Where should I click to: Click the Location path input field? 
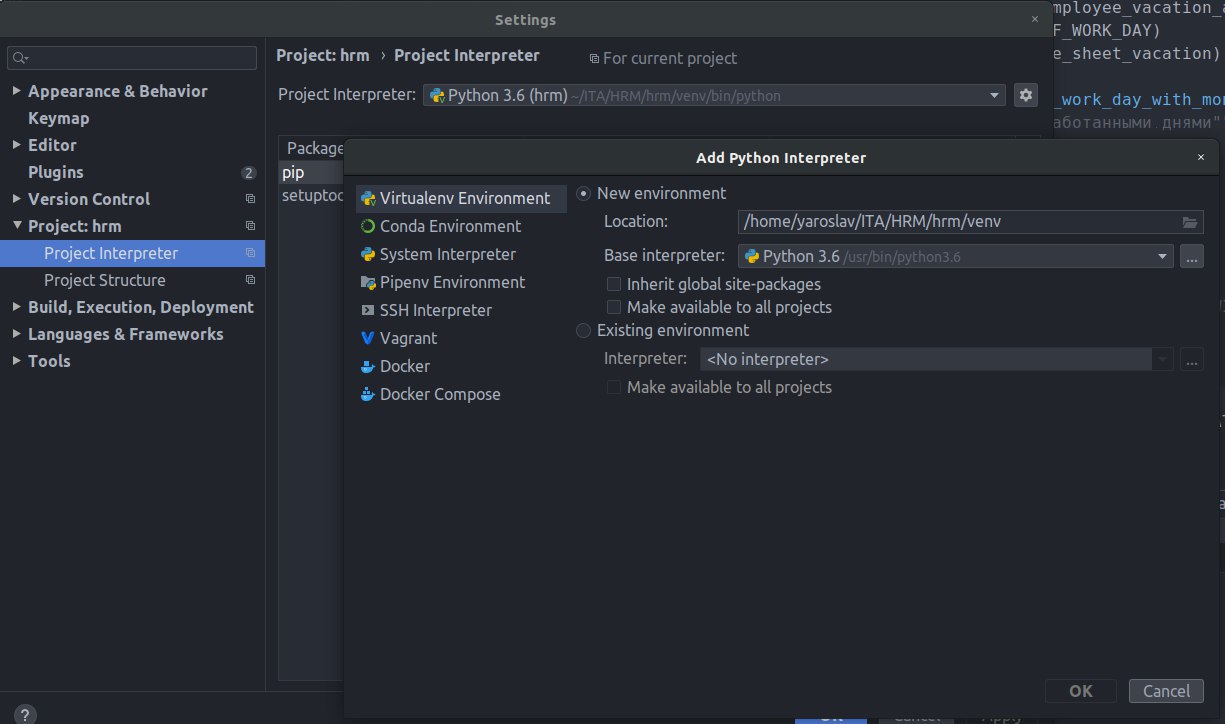point(955,222)
